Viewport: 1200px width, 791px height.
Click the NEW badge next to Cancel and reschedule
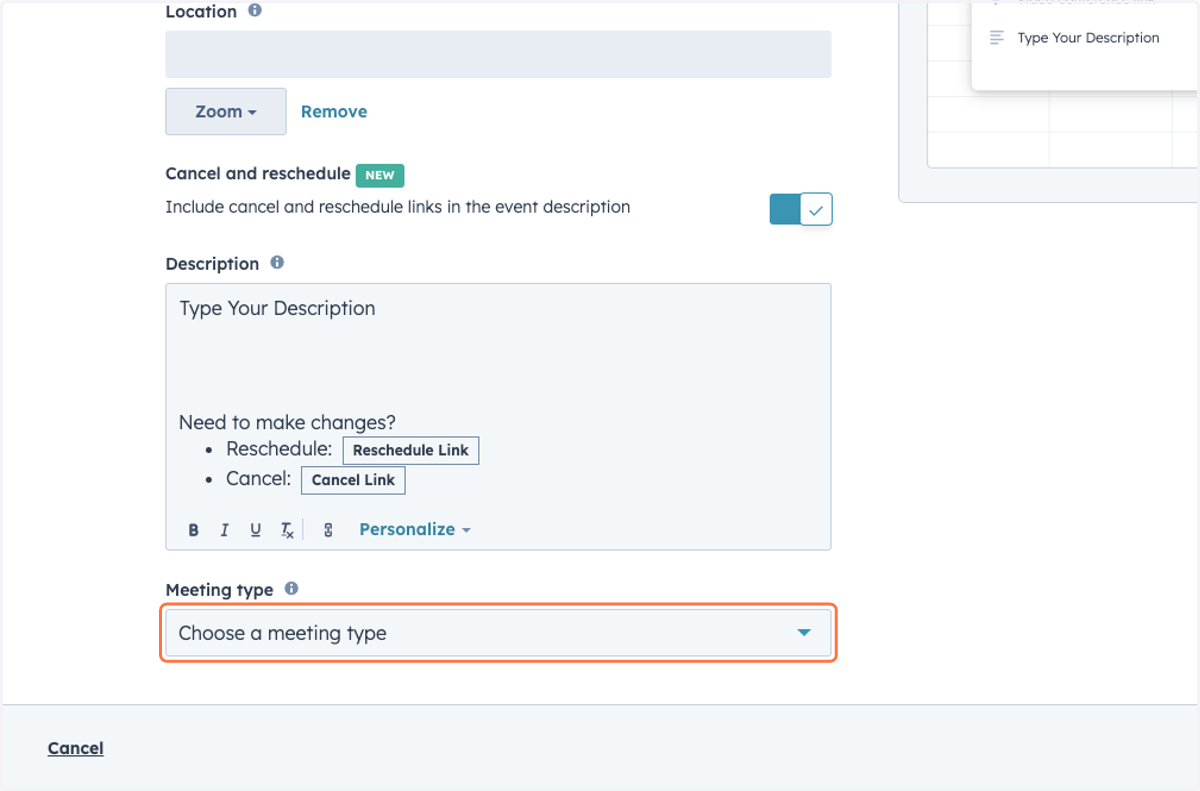[380, 175]
